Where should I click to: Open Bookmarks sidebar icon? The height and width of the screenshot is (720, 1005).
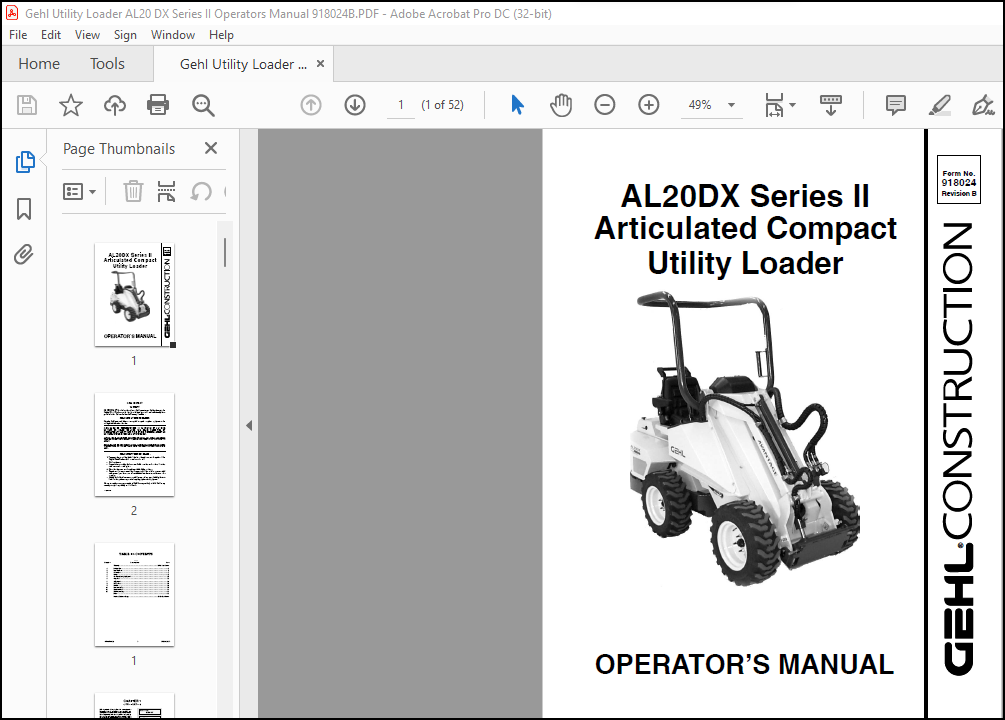click(x=24, y=208)
